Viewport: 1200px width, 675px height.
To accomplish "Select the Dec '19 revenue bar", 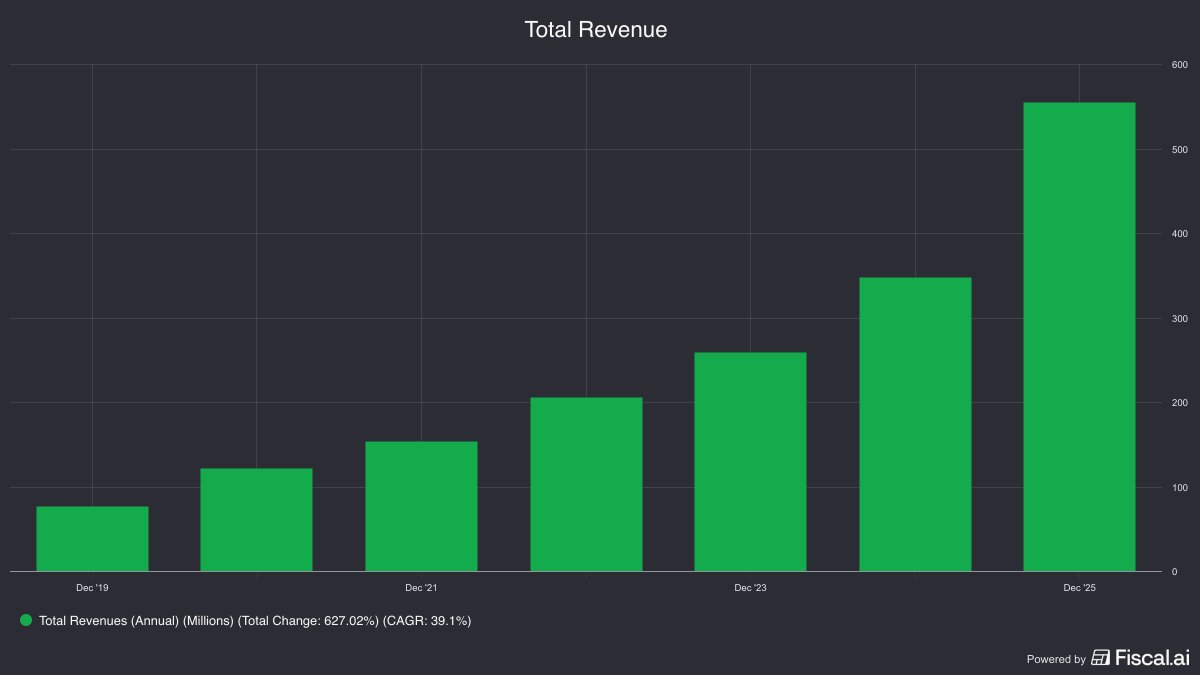I will (92, 539).
